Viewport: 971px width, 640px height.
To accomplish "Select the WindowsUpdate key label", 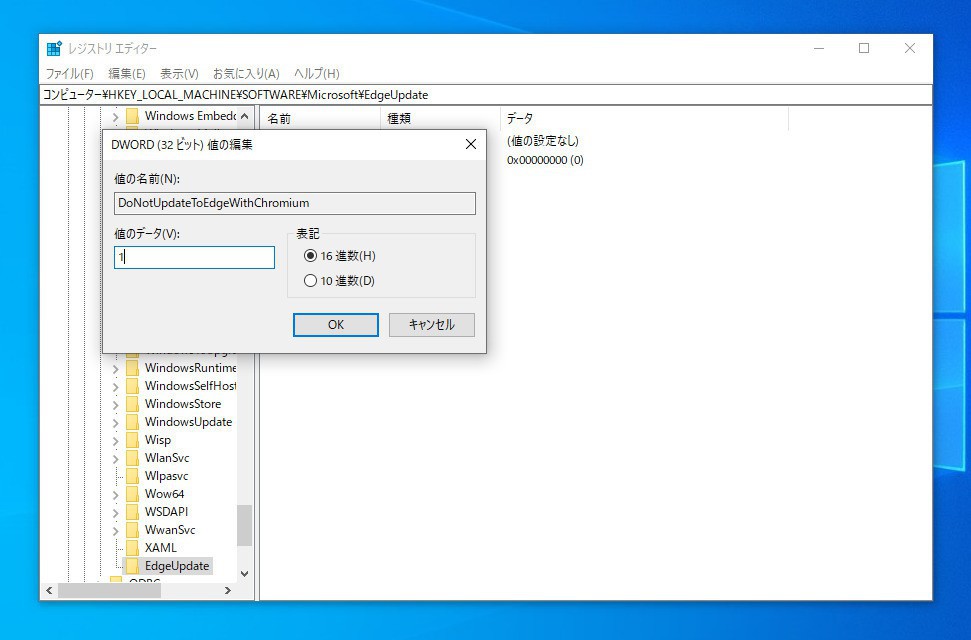I will click(188, 422).
